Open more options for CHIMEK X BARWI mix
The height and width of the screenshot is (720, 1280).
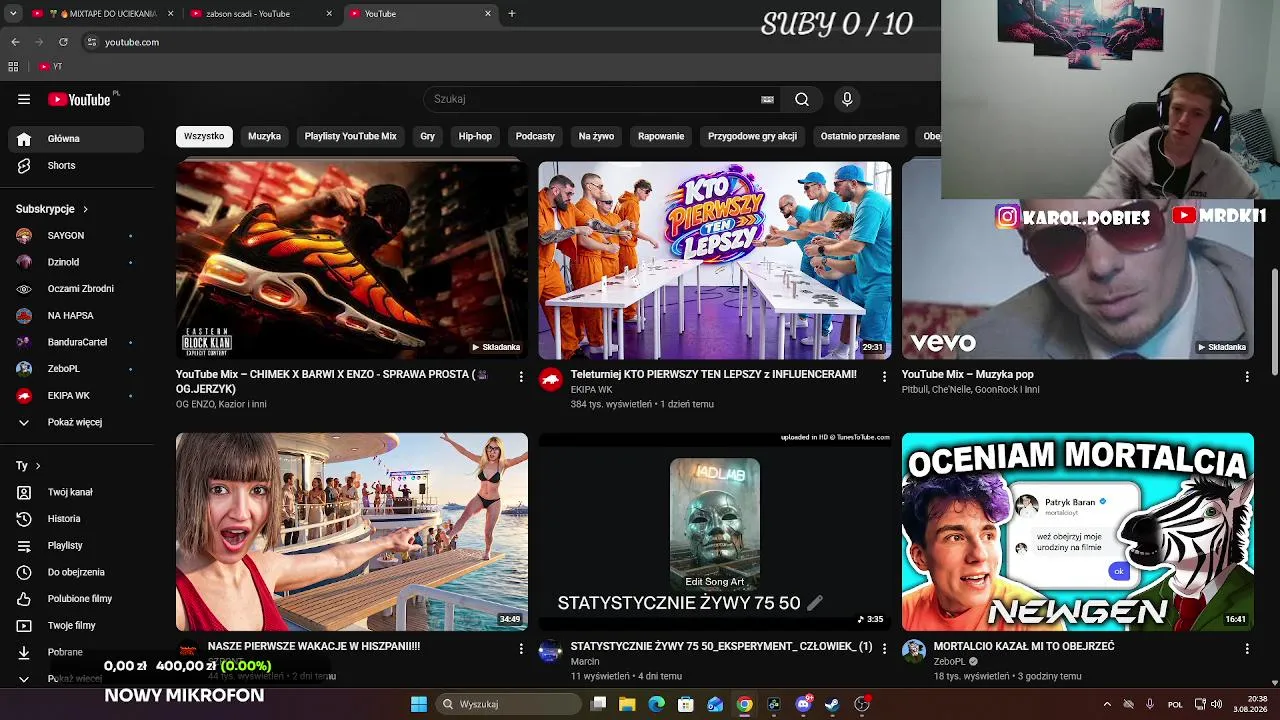(521, 376)
